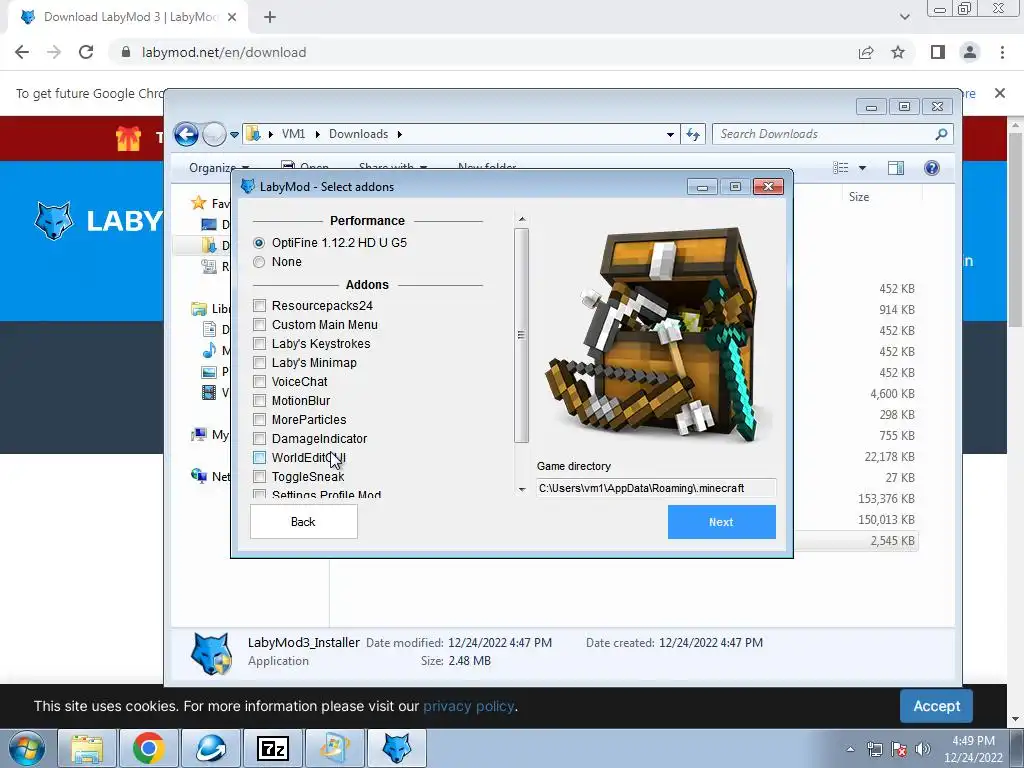This screenshot has height=768, width=1024.
Task: Open the privacy policy link
Action: click(468, 706)
